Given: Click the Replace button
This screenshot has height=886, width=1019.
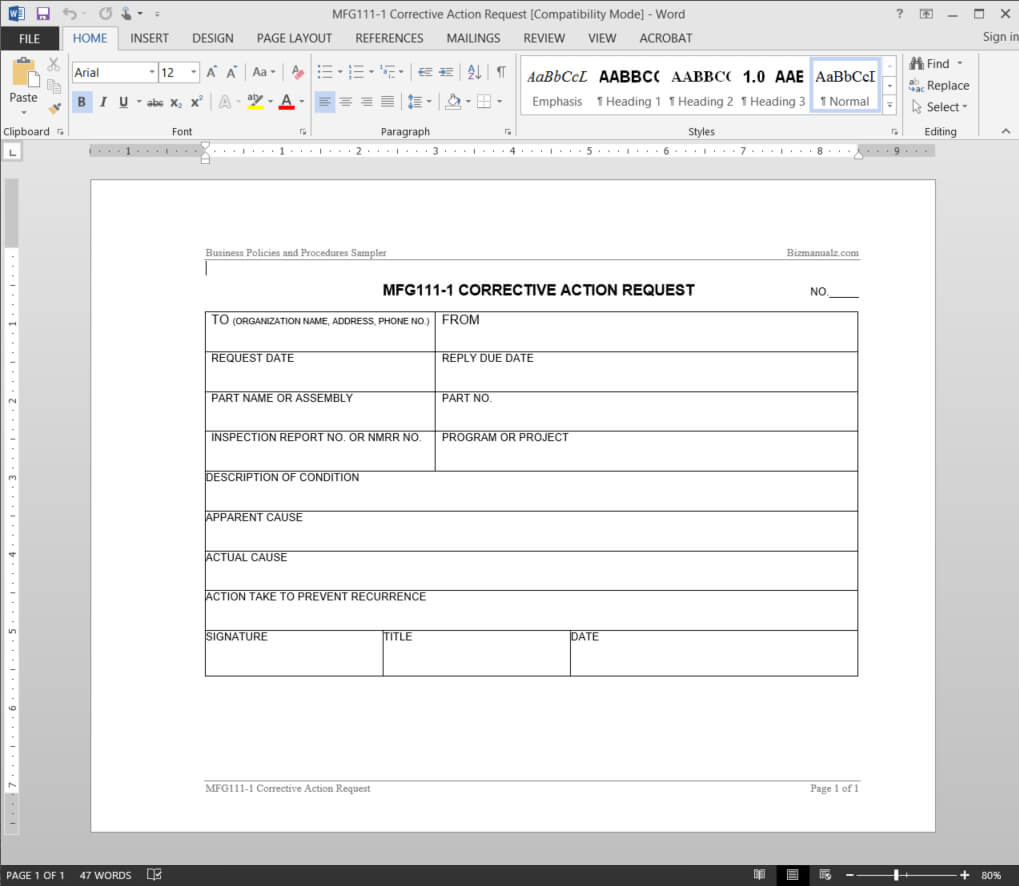Looking at the screenshot, I should (x=939, y=85).
